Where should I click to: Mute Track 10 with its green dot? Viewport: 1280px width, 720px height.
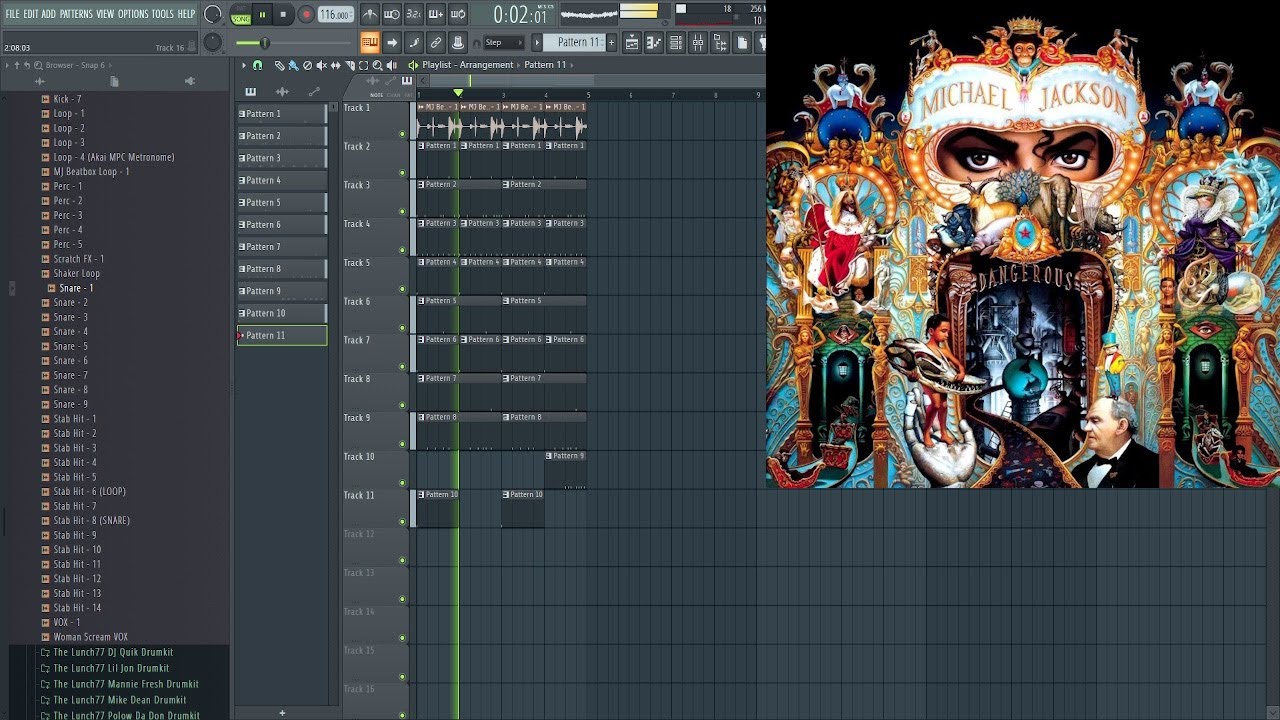tap(403, 483)
